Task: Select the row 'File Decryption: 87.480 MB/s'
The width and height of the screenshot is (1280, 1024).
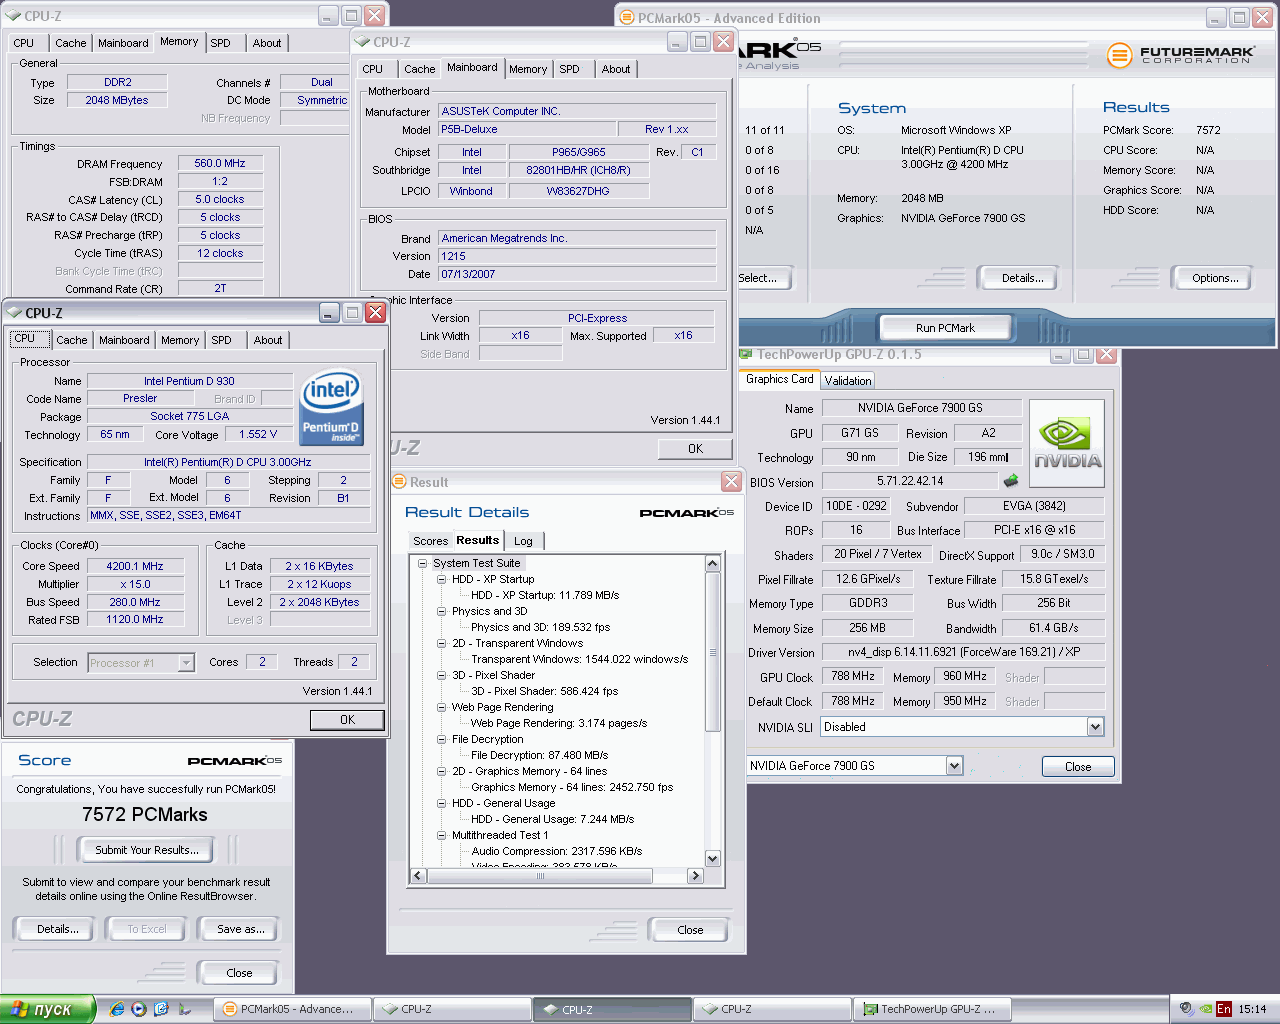Action: coord(539,755)
